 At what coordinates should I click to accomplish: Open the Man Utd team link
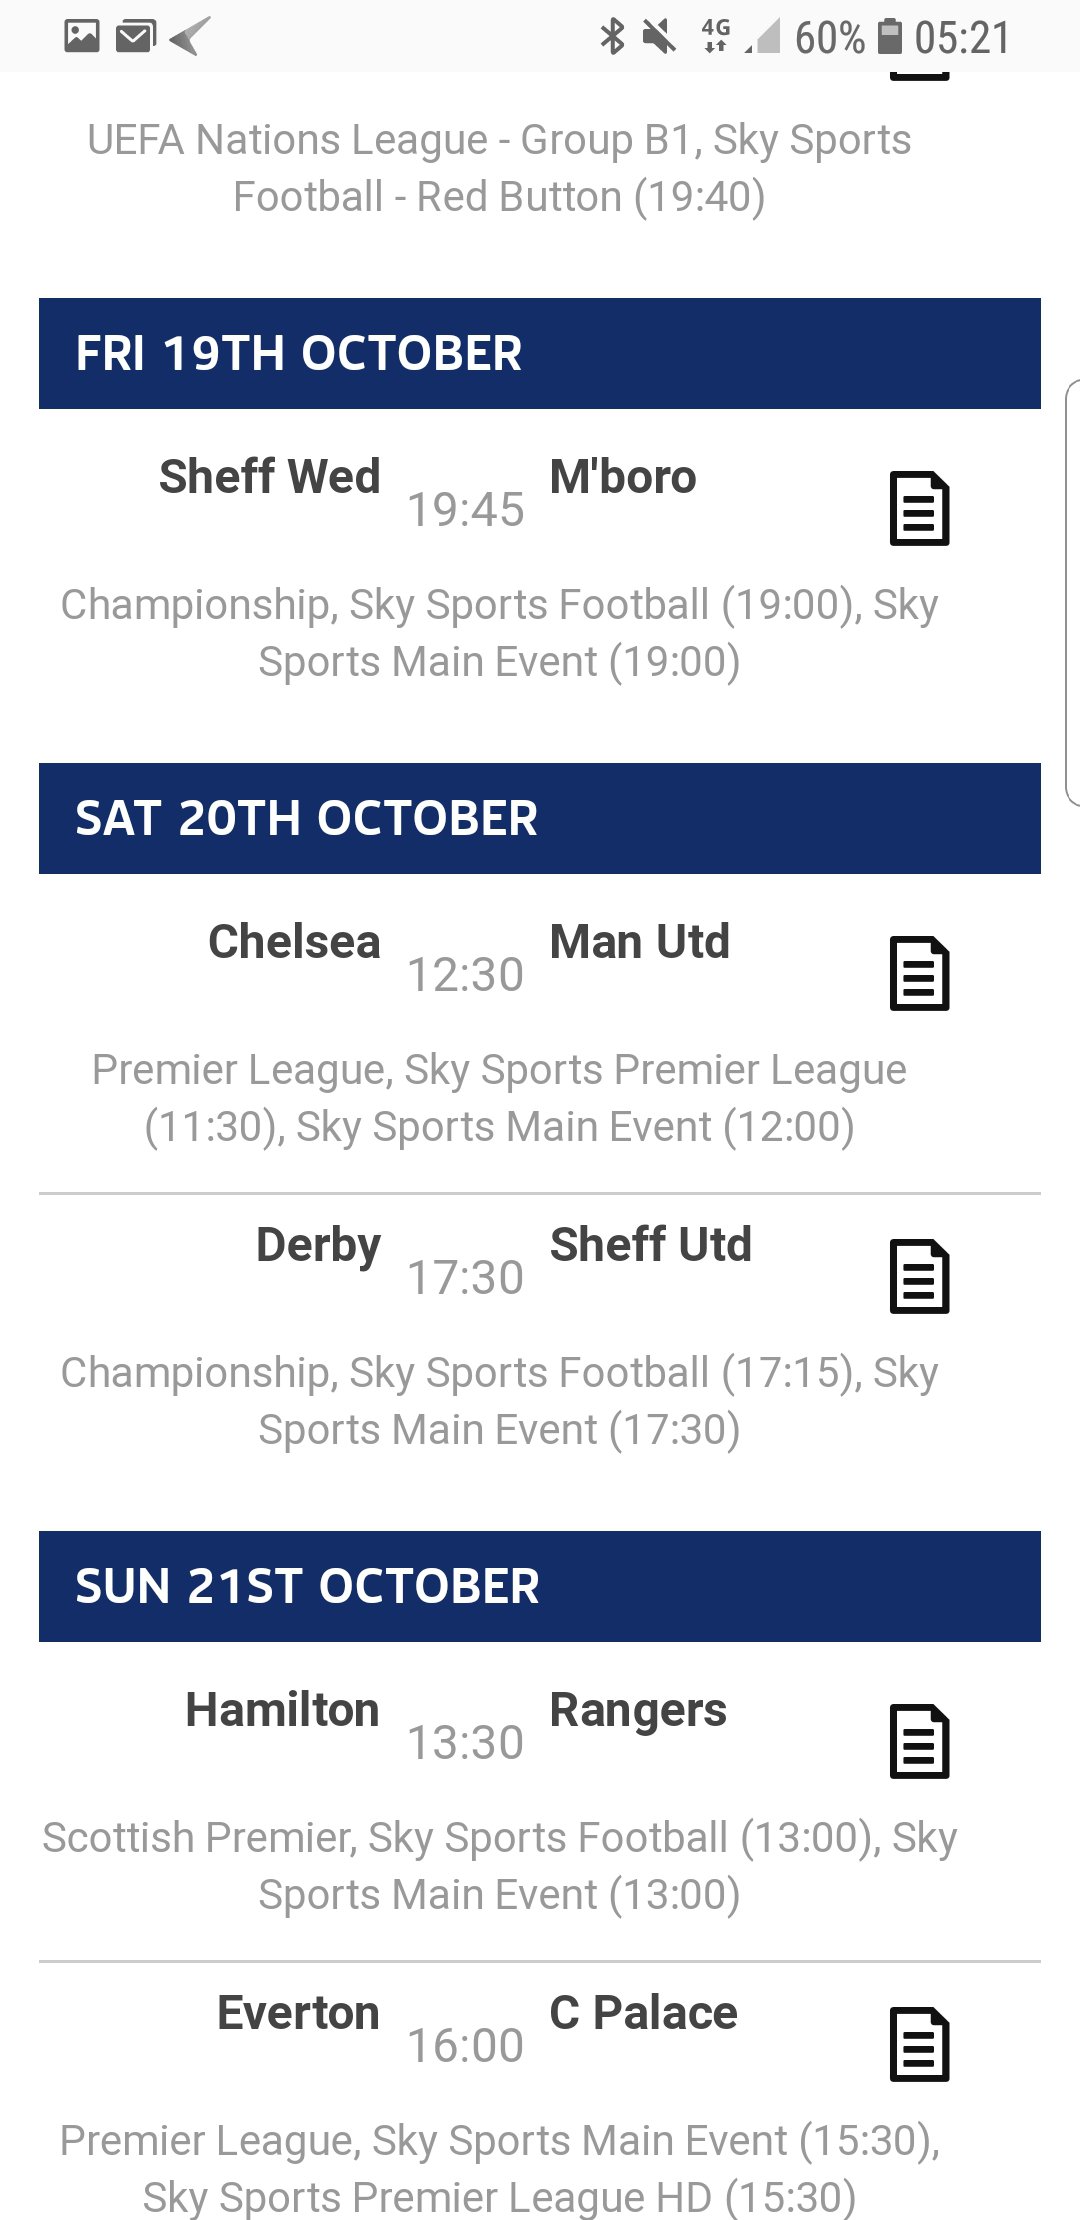[x=640, y=941]
